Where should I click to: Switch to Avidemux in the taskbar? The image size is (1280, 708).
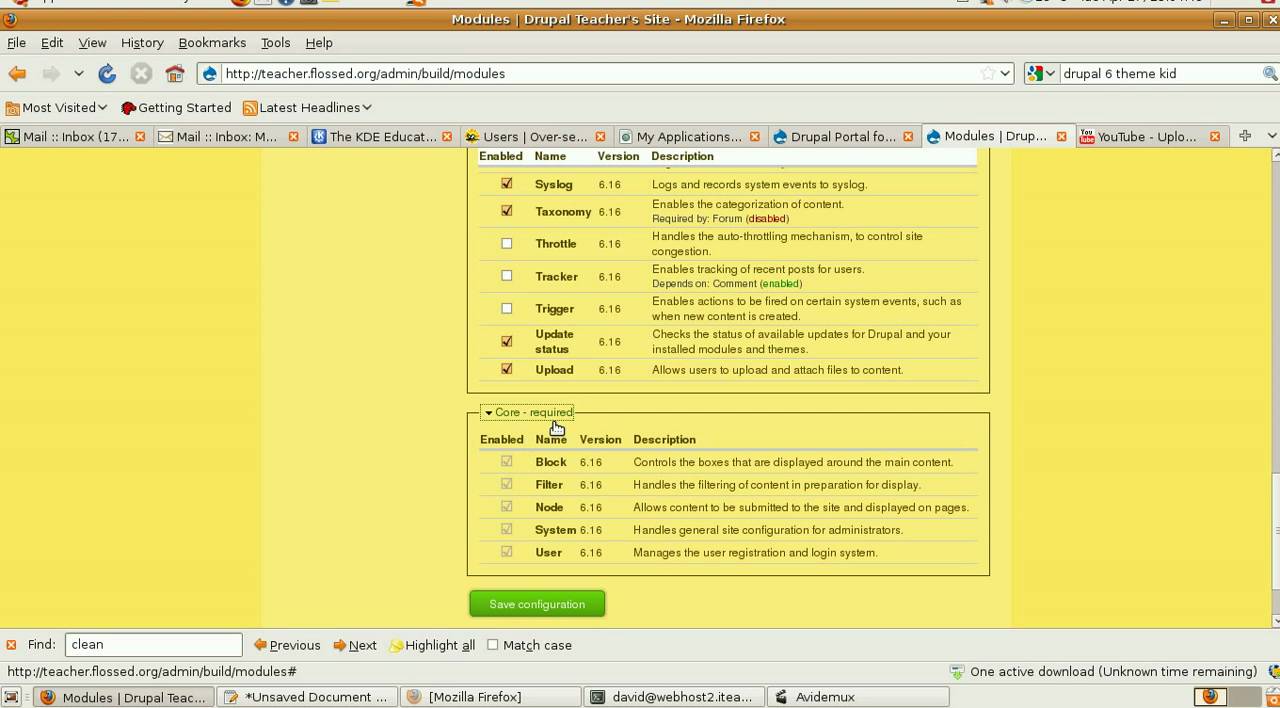tap(858, 697)
